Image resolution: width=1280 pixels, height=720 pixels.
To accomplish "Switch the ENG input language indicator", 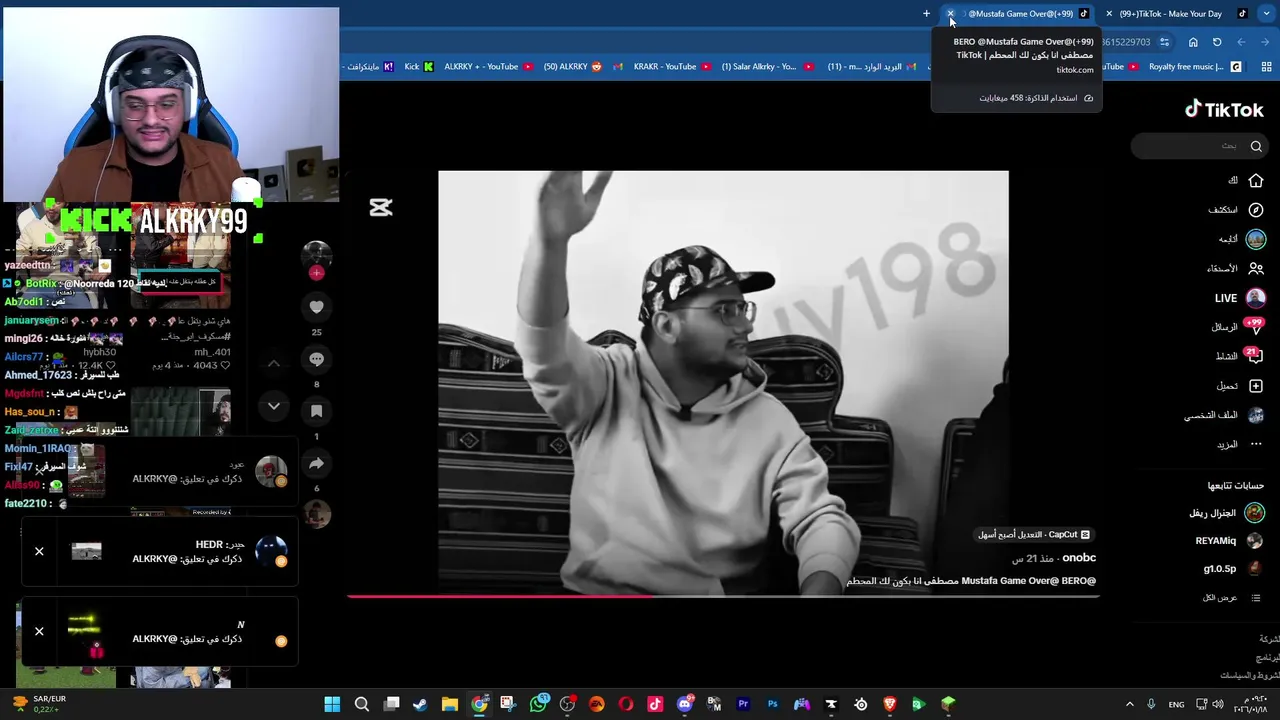I will pyautogui.click(x=1176, y=704).
